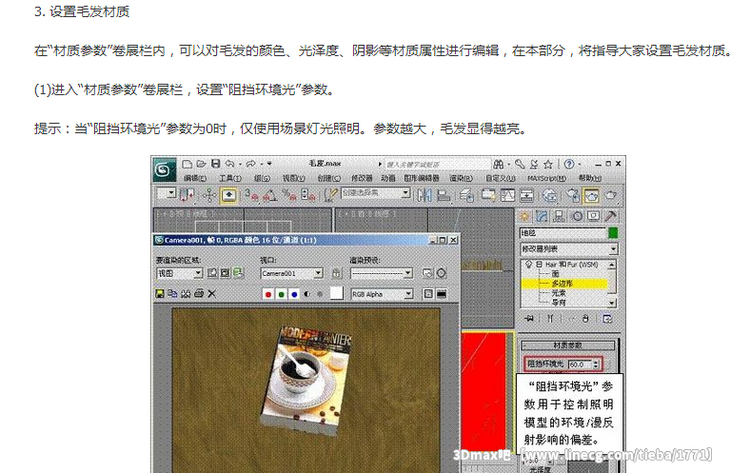The image size is (750, 473).
Task: Open the 要渲染的区域 dropdown showing 视图
Action: point(179,273)
